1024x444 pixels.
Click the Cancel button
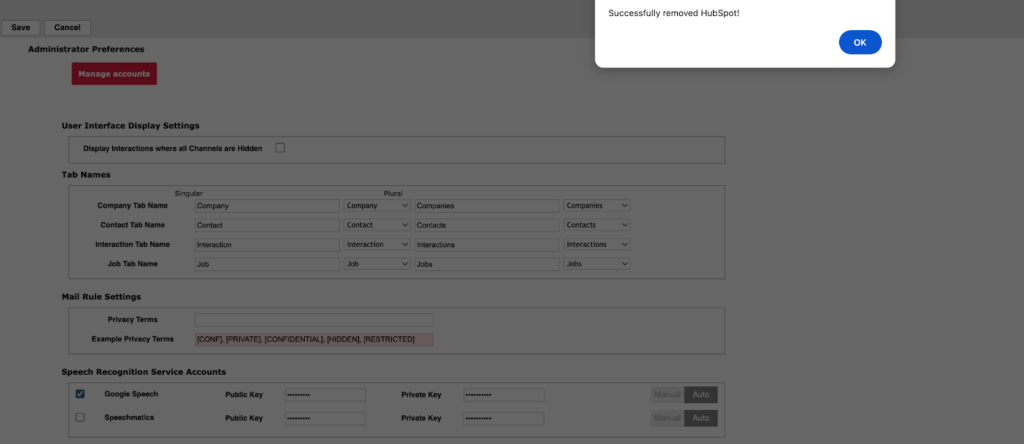(67, 28)
